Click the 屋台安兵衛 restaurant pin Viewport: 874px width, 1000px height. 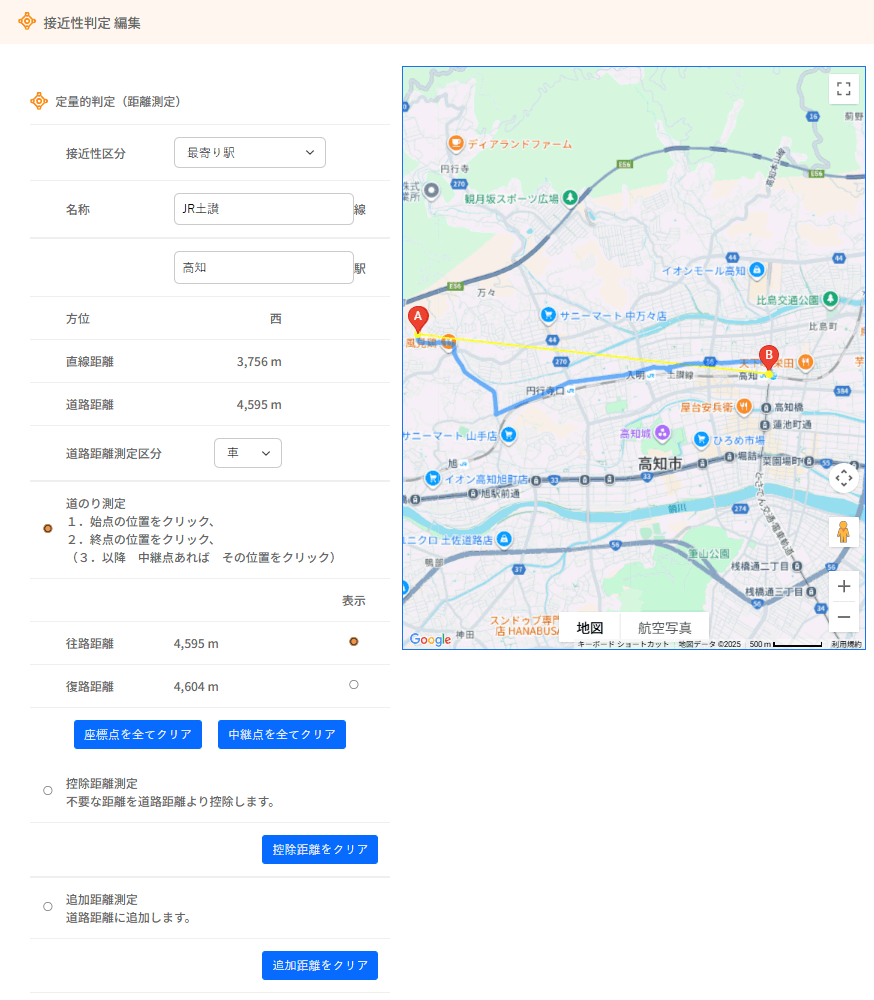(744, 406)
